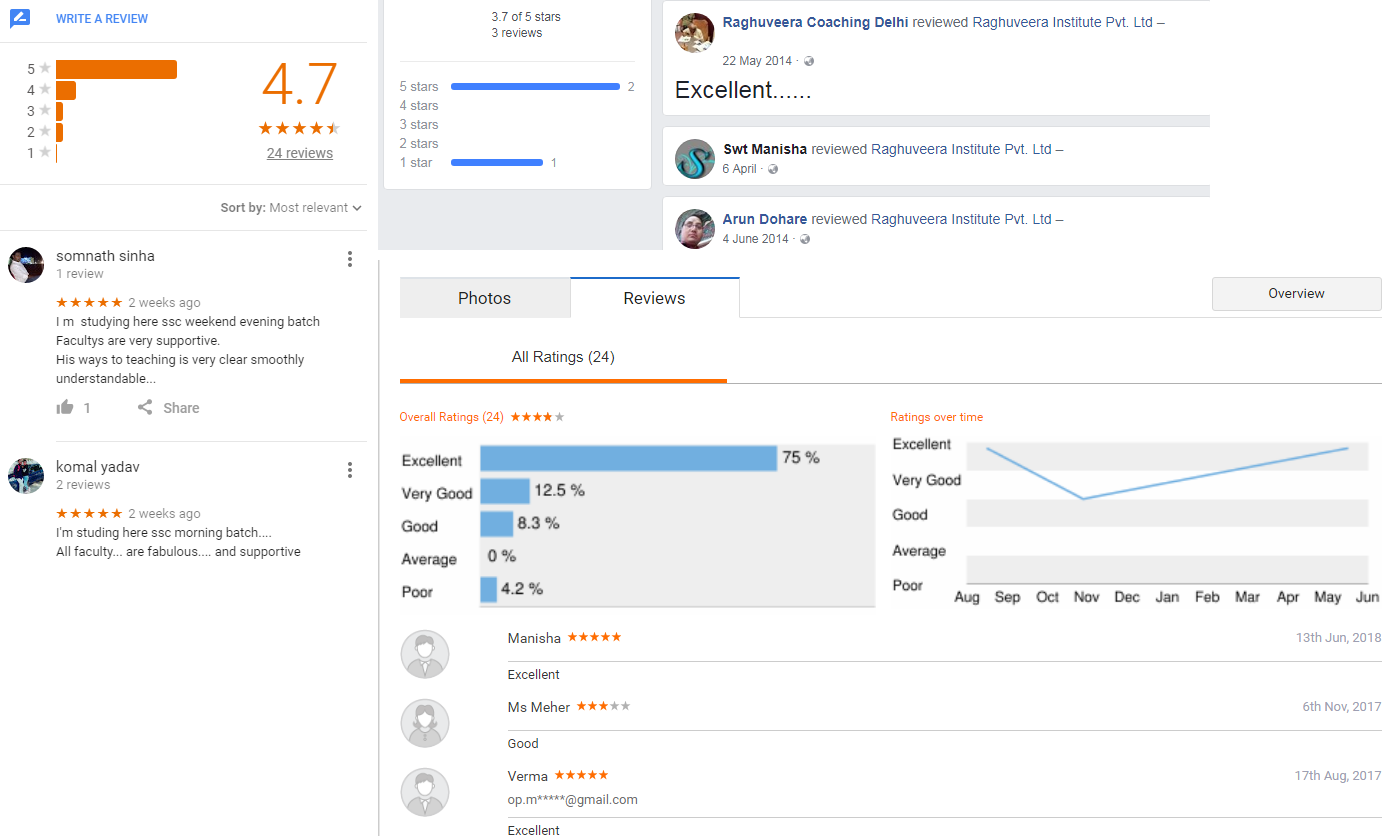Click the globe privacy icon beside 22 May 2014
Image resolution: width=1392 pixels, height=836 pixels.
[x=809, y=61]
